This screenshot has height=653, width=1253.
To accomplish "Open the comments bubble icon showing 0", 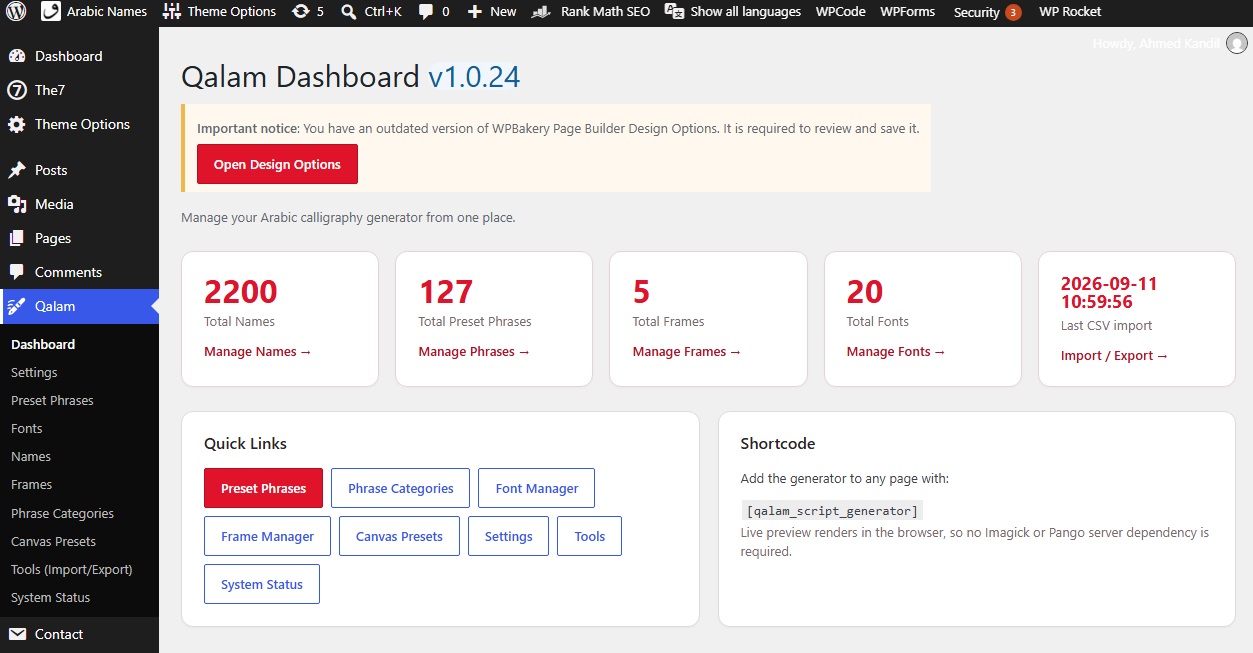I will click(426, 12).
